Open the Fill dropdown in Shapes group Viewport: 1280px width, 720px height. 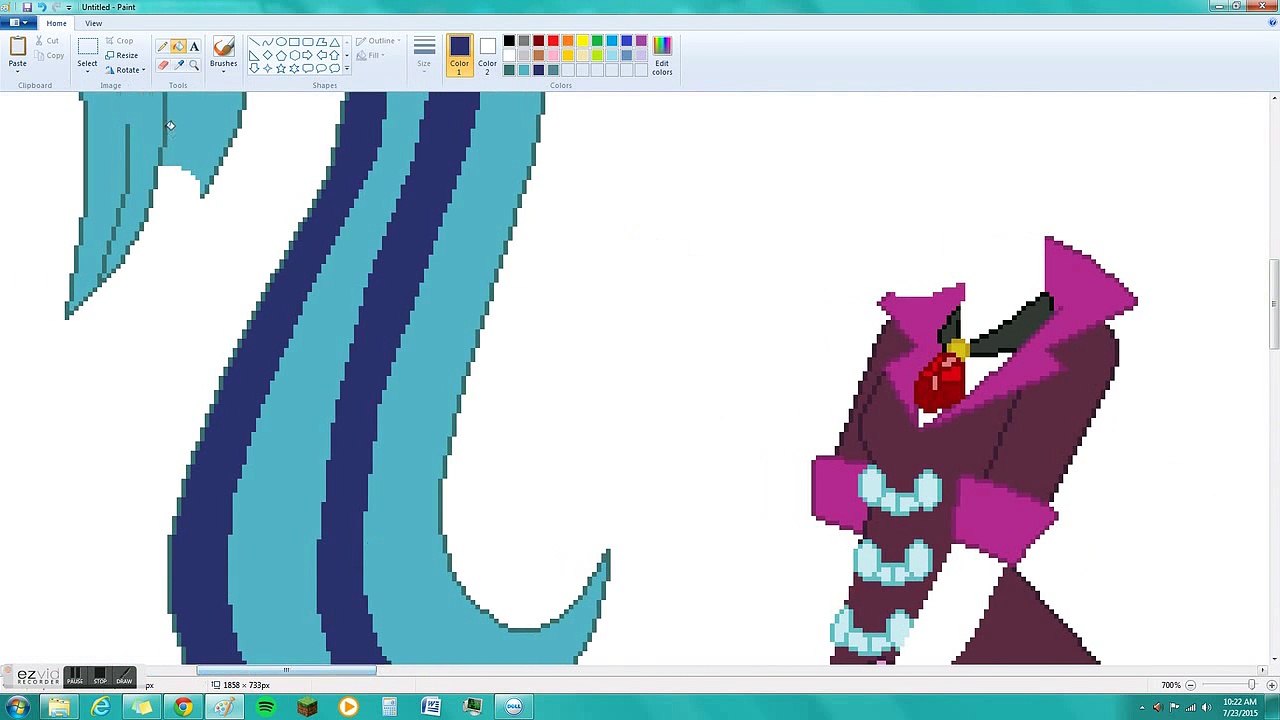[x=372, y=56]
